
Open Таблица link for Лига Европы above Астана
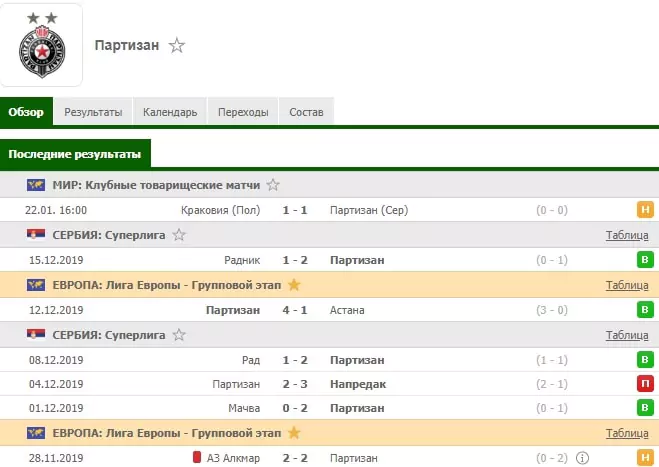pyautogui.click(x=627, y=285)
